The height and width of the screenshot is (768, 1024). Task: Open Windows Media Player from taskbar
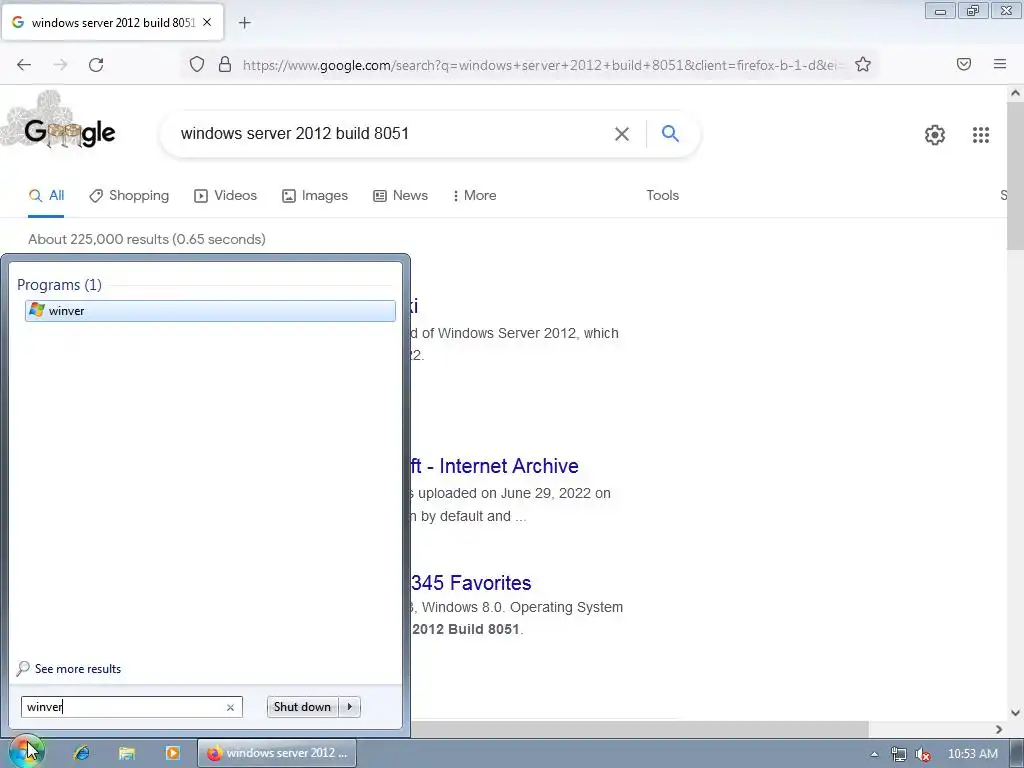coord(172,753)
